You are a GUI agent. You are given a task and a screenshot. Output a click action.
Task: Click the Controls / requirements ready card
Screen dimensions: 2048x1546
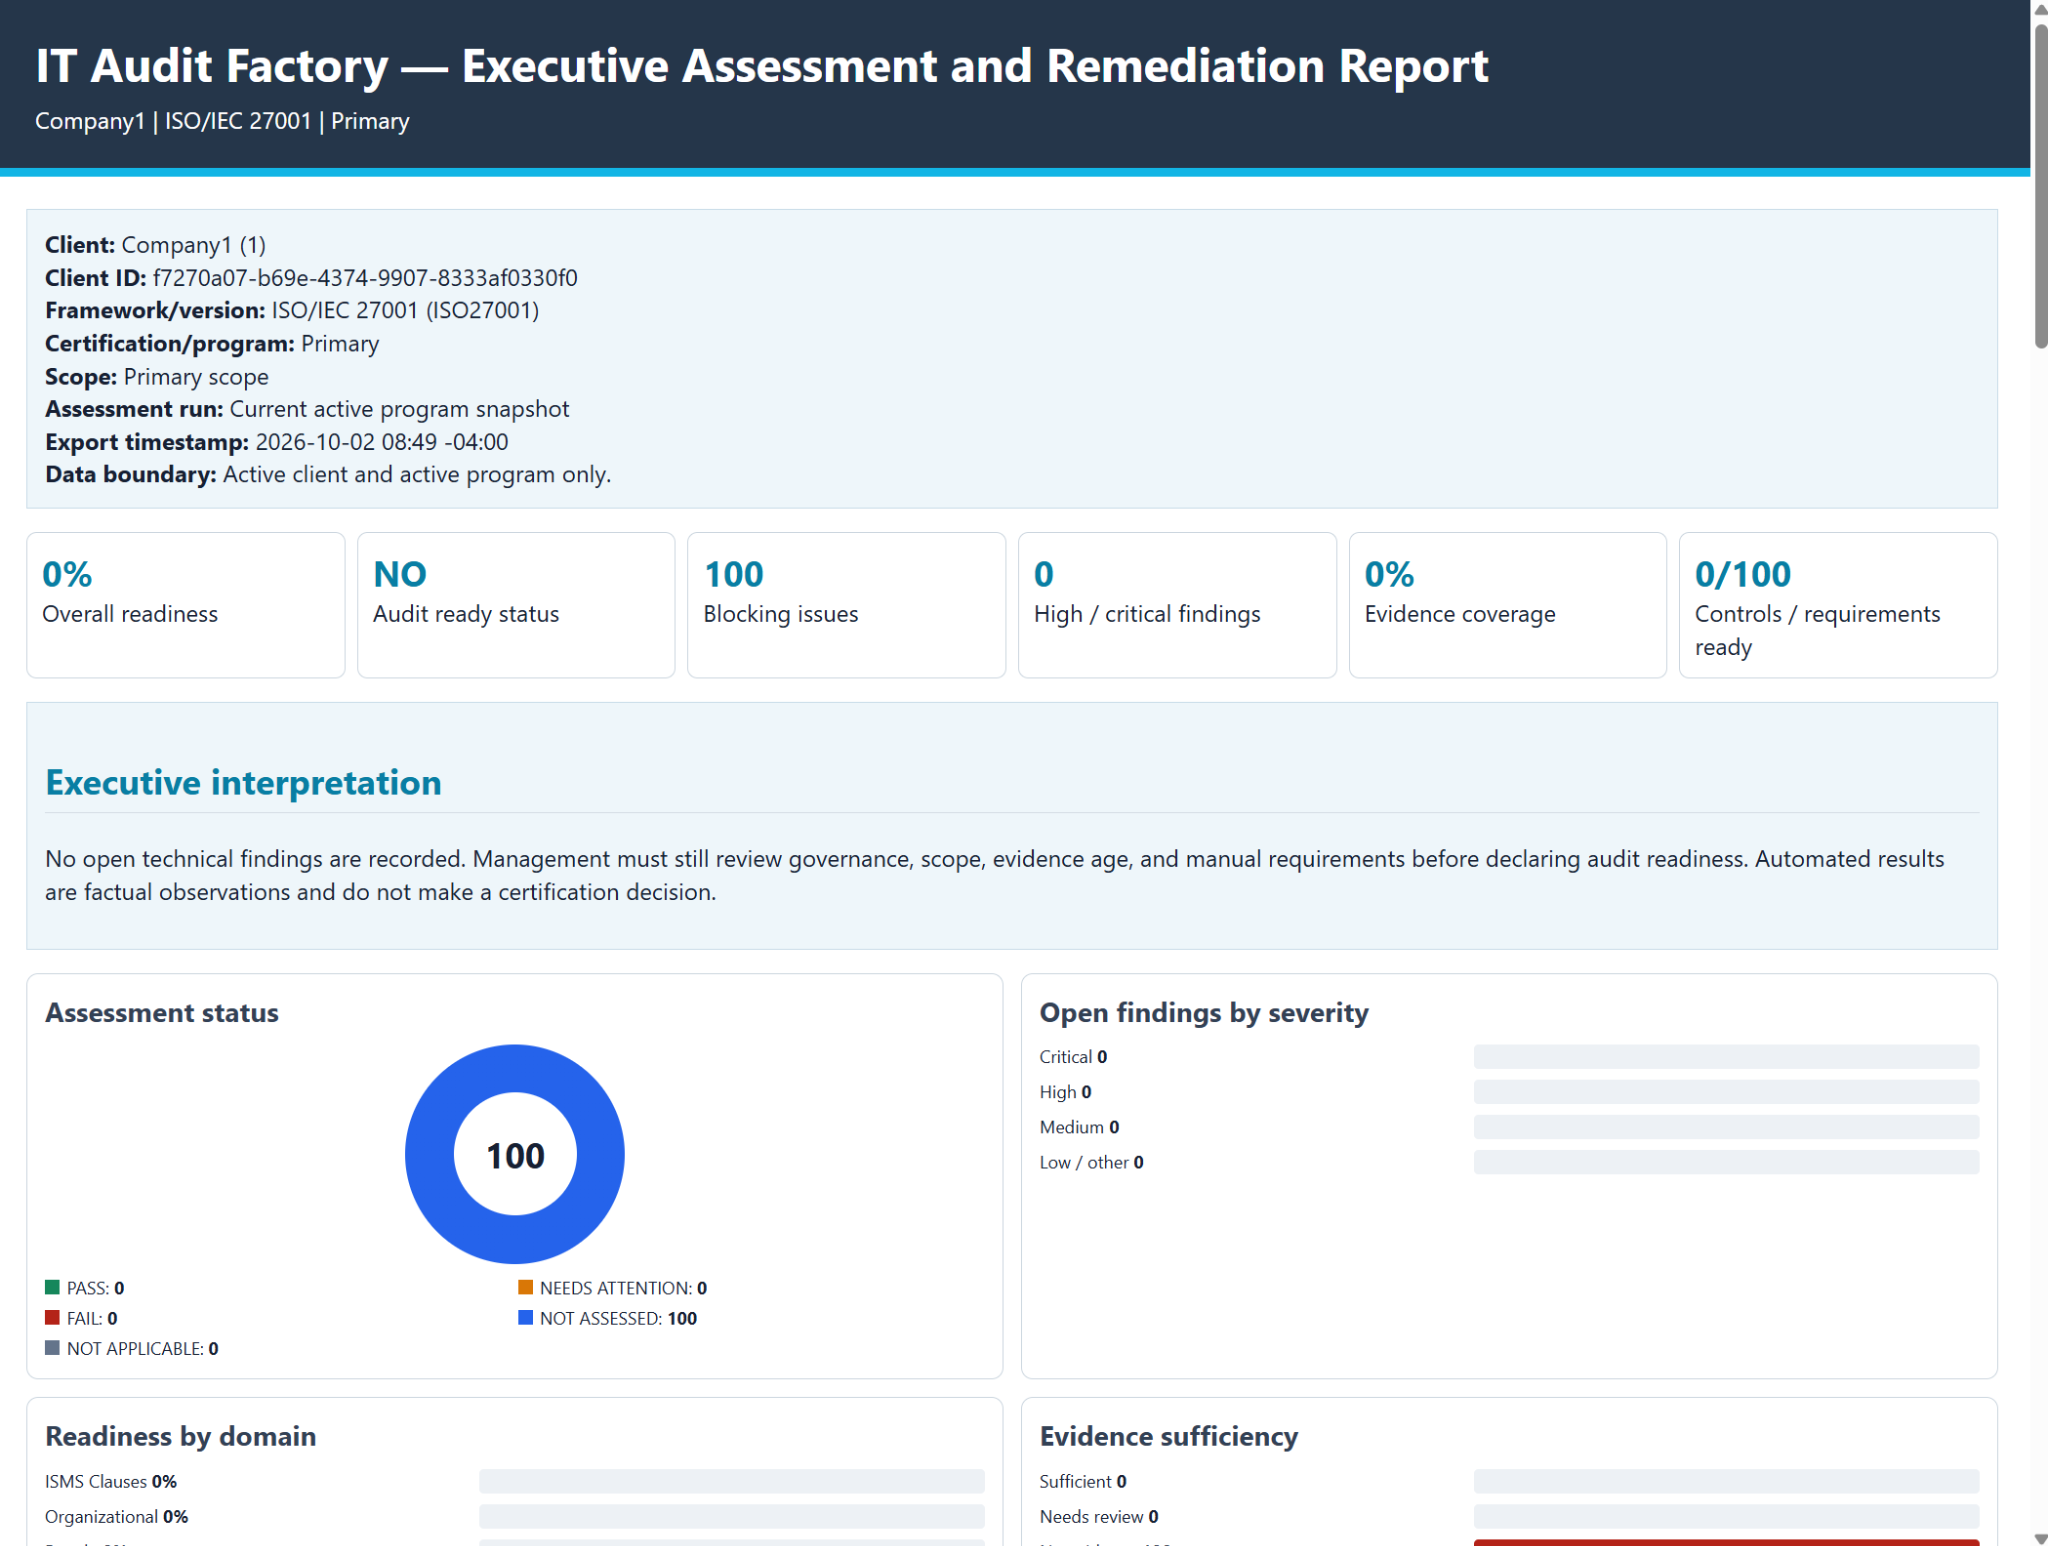tap(1838, 605)
